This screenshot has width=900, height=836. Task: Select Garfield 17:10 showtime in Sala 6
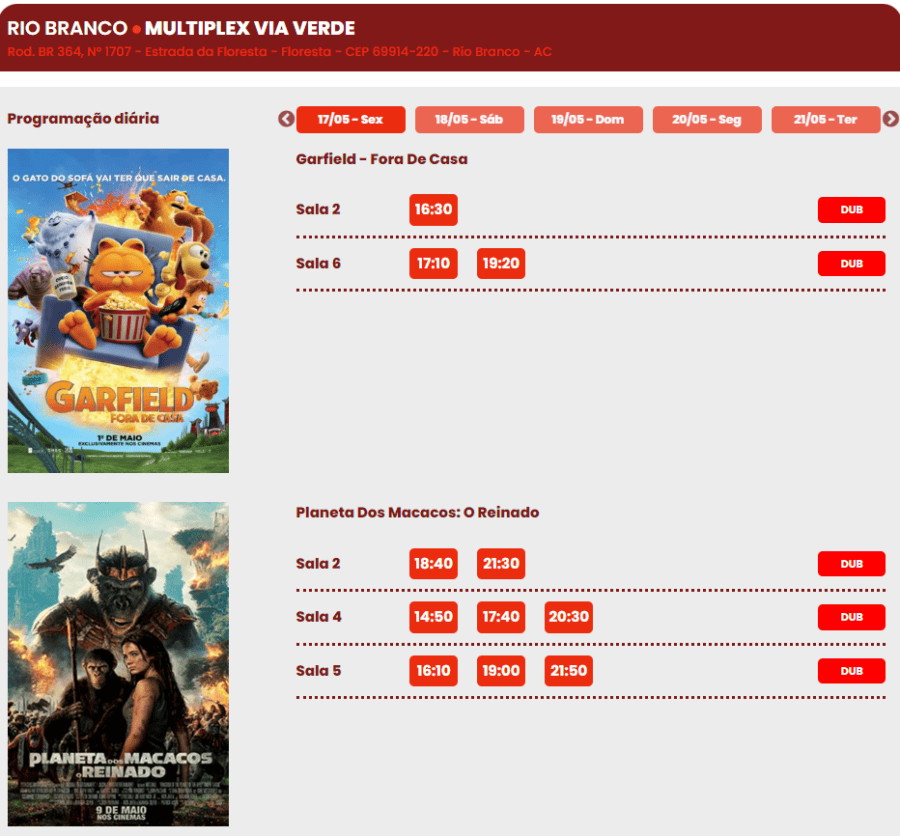433,264
